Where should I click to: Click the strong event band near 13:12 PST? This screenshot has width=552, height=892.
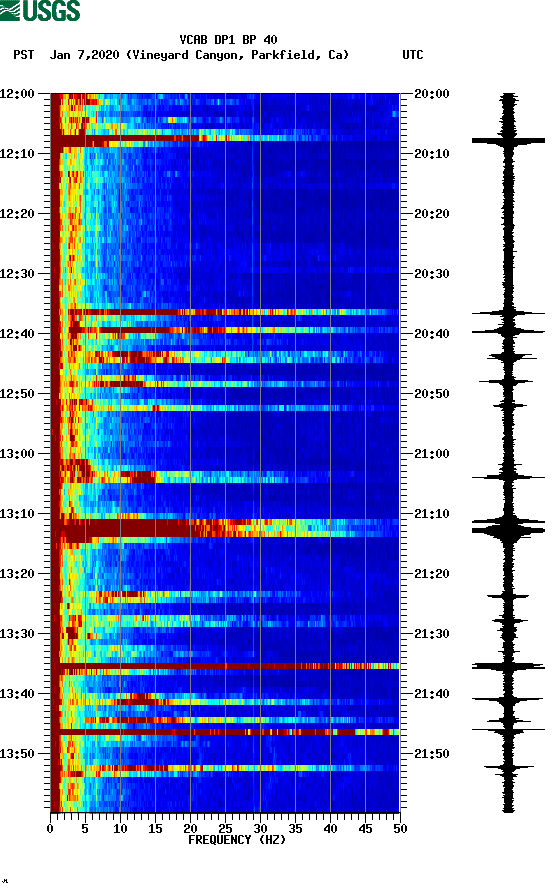pyautogui.click(x=225, y=528)
